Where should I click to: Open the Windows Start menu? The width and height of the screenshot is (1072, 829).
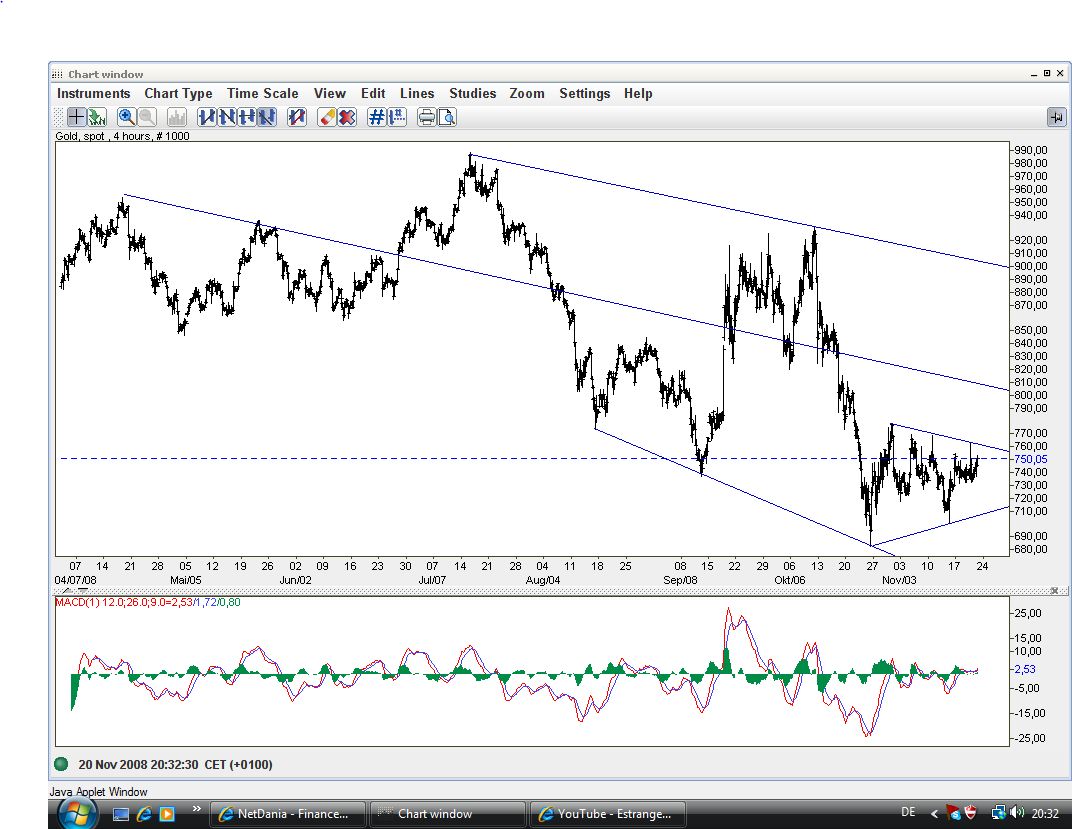pos(78,814)
